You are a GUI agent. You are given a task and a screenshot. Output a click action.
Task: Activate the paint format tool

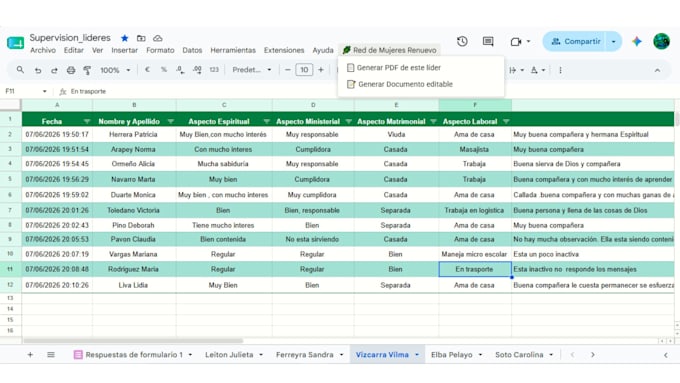tap(87, 70)
